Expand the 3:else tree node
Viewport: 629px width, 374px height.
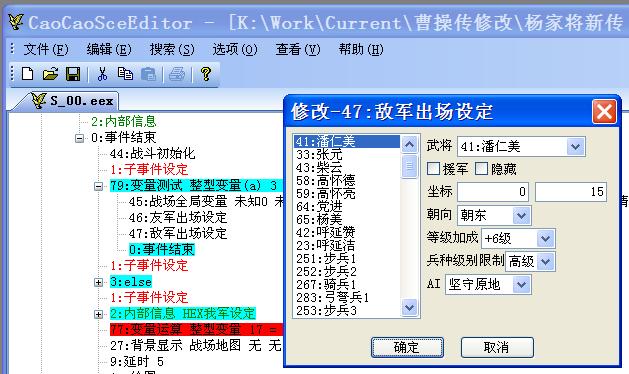tap(98, 283)
